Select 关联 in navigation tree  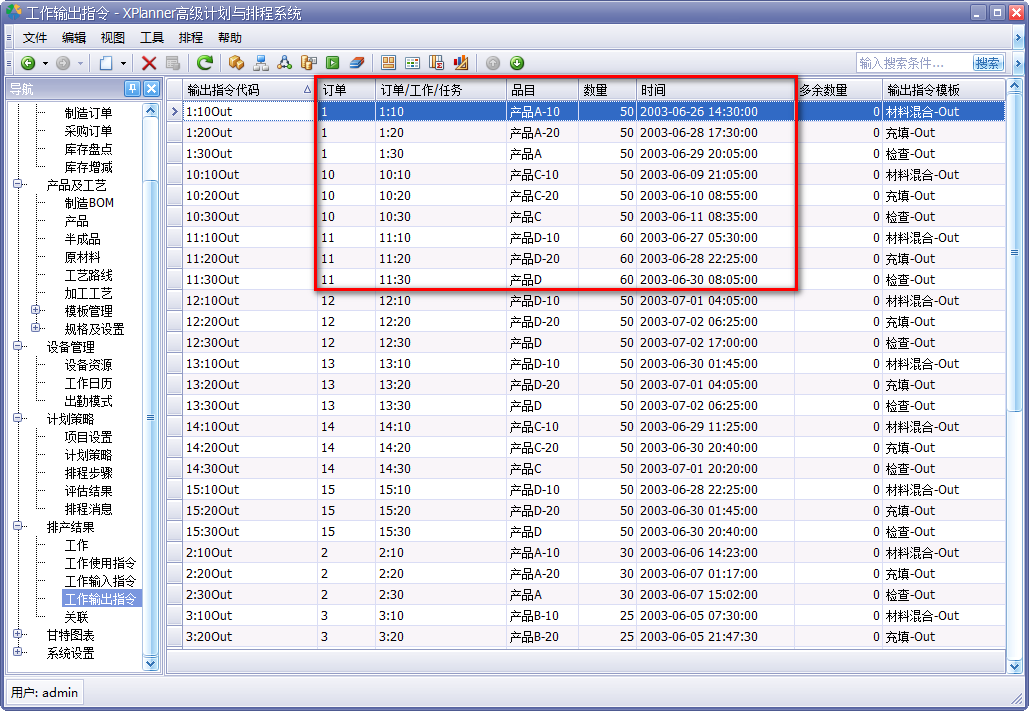coord(76,617)
